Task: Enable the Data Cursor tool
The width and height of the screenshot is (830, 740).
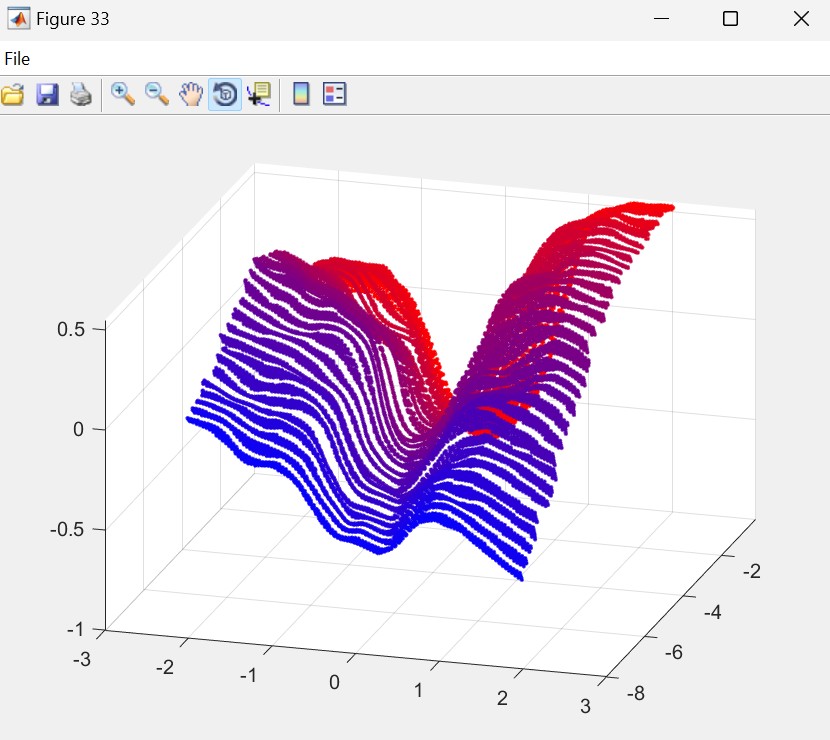Action: (259, 95)
